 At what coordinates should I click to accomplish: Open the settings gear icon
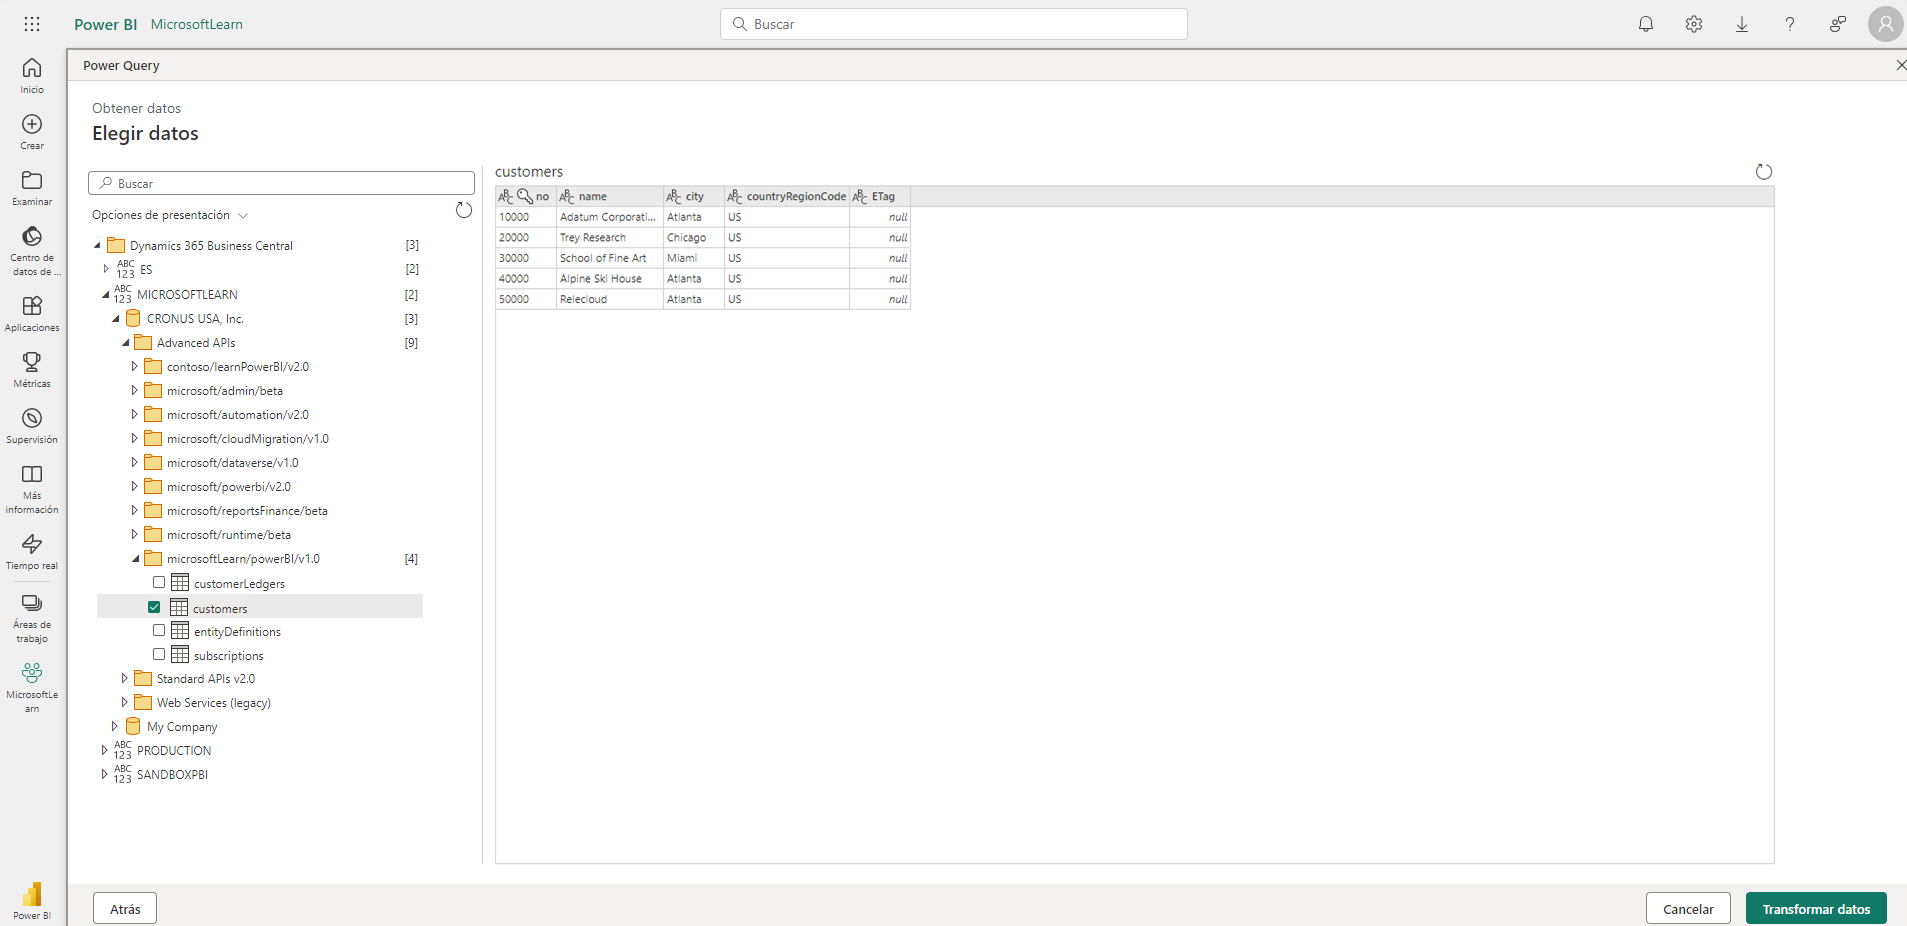(1694, 24)
